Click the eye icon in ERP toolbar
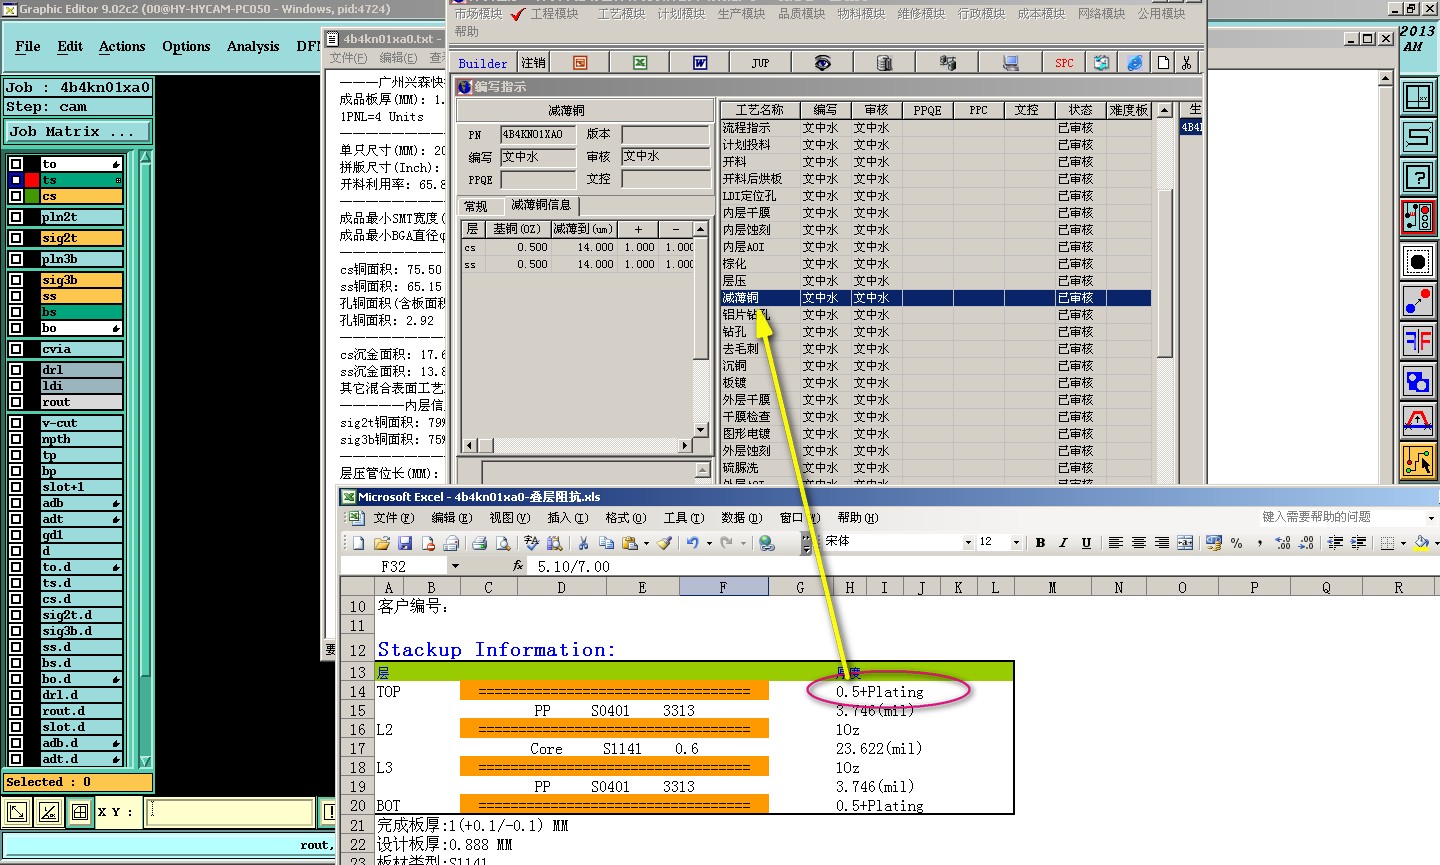 click(x=822, y=62)
